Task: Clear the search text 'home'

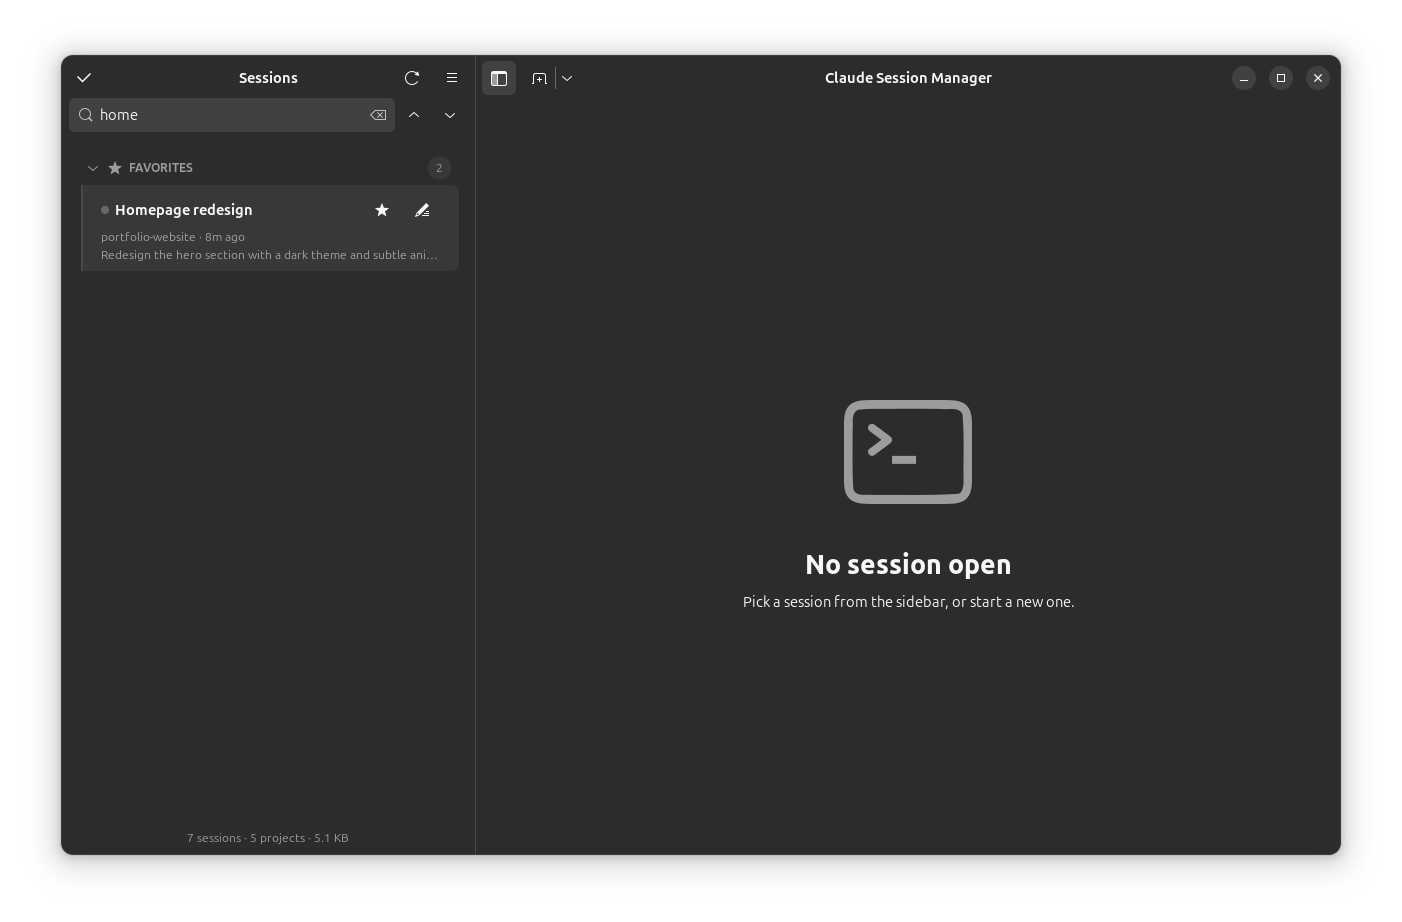Action: pyautogui.click(x=378, y=115)
